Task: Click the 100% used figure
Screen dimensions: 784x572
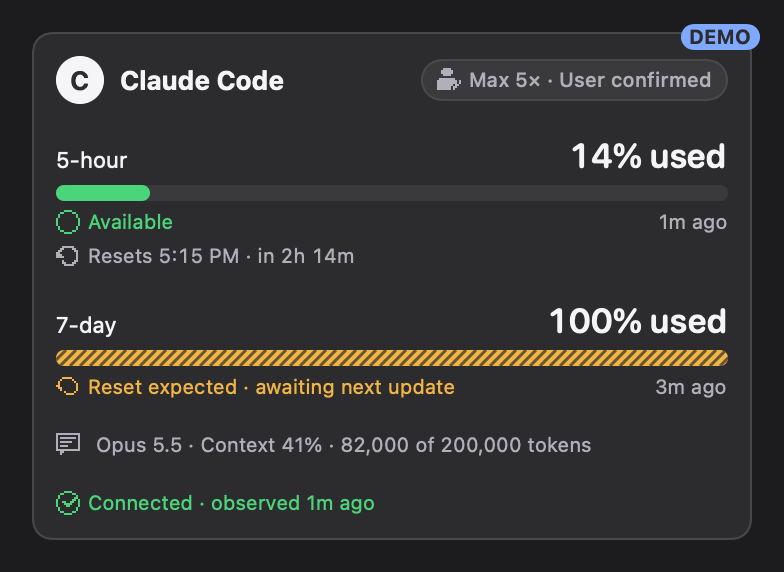Action: click(x=638, y=321)
